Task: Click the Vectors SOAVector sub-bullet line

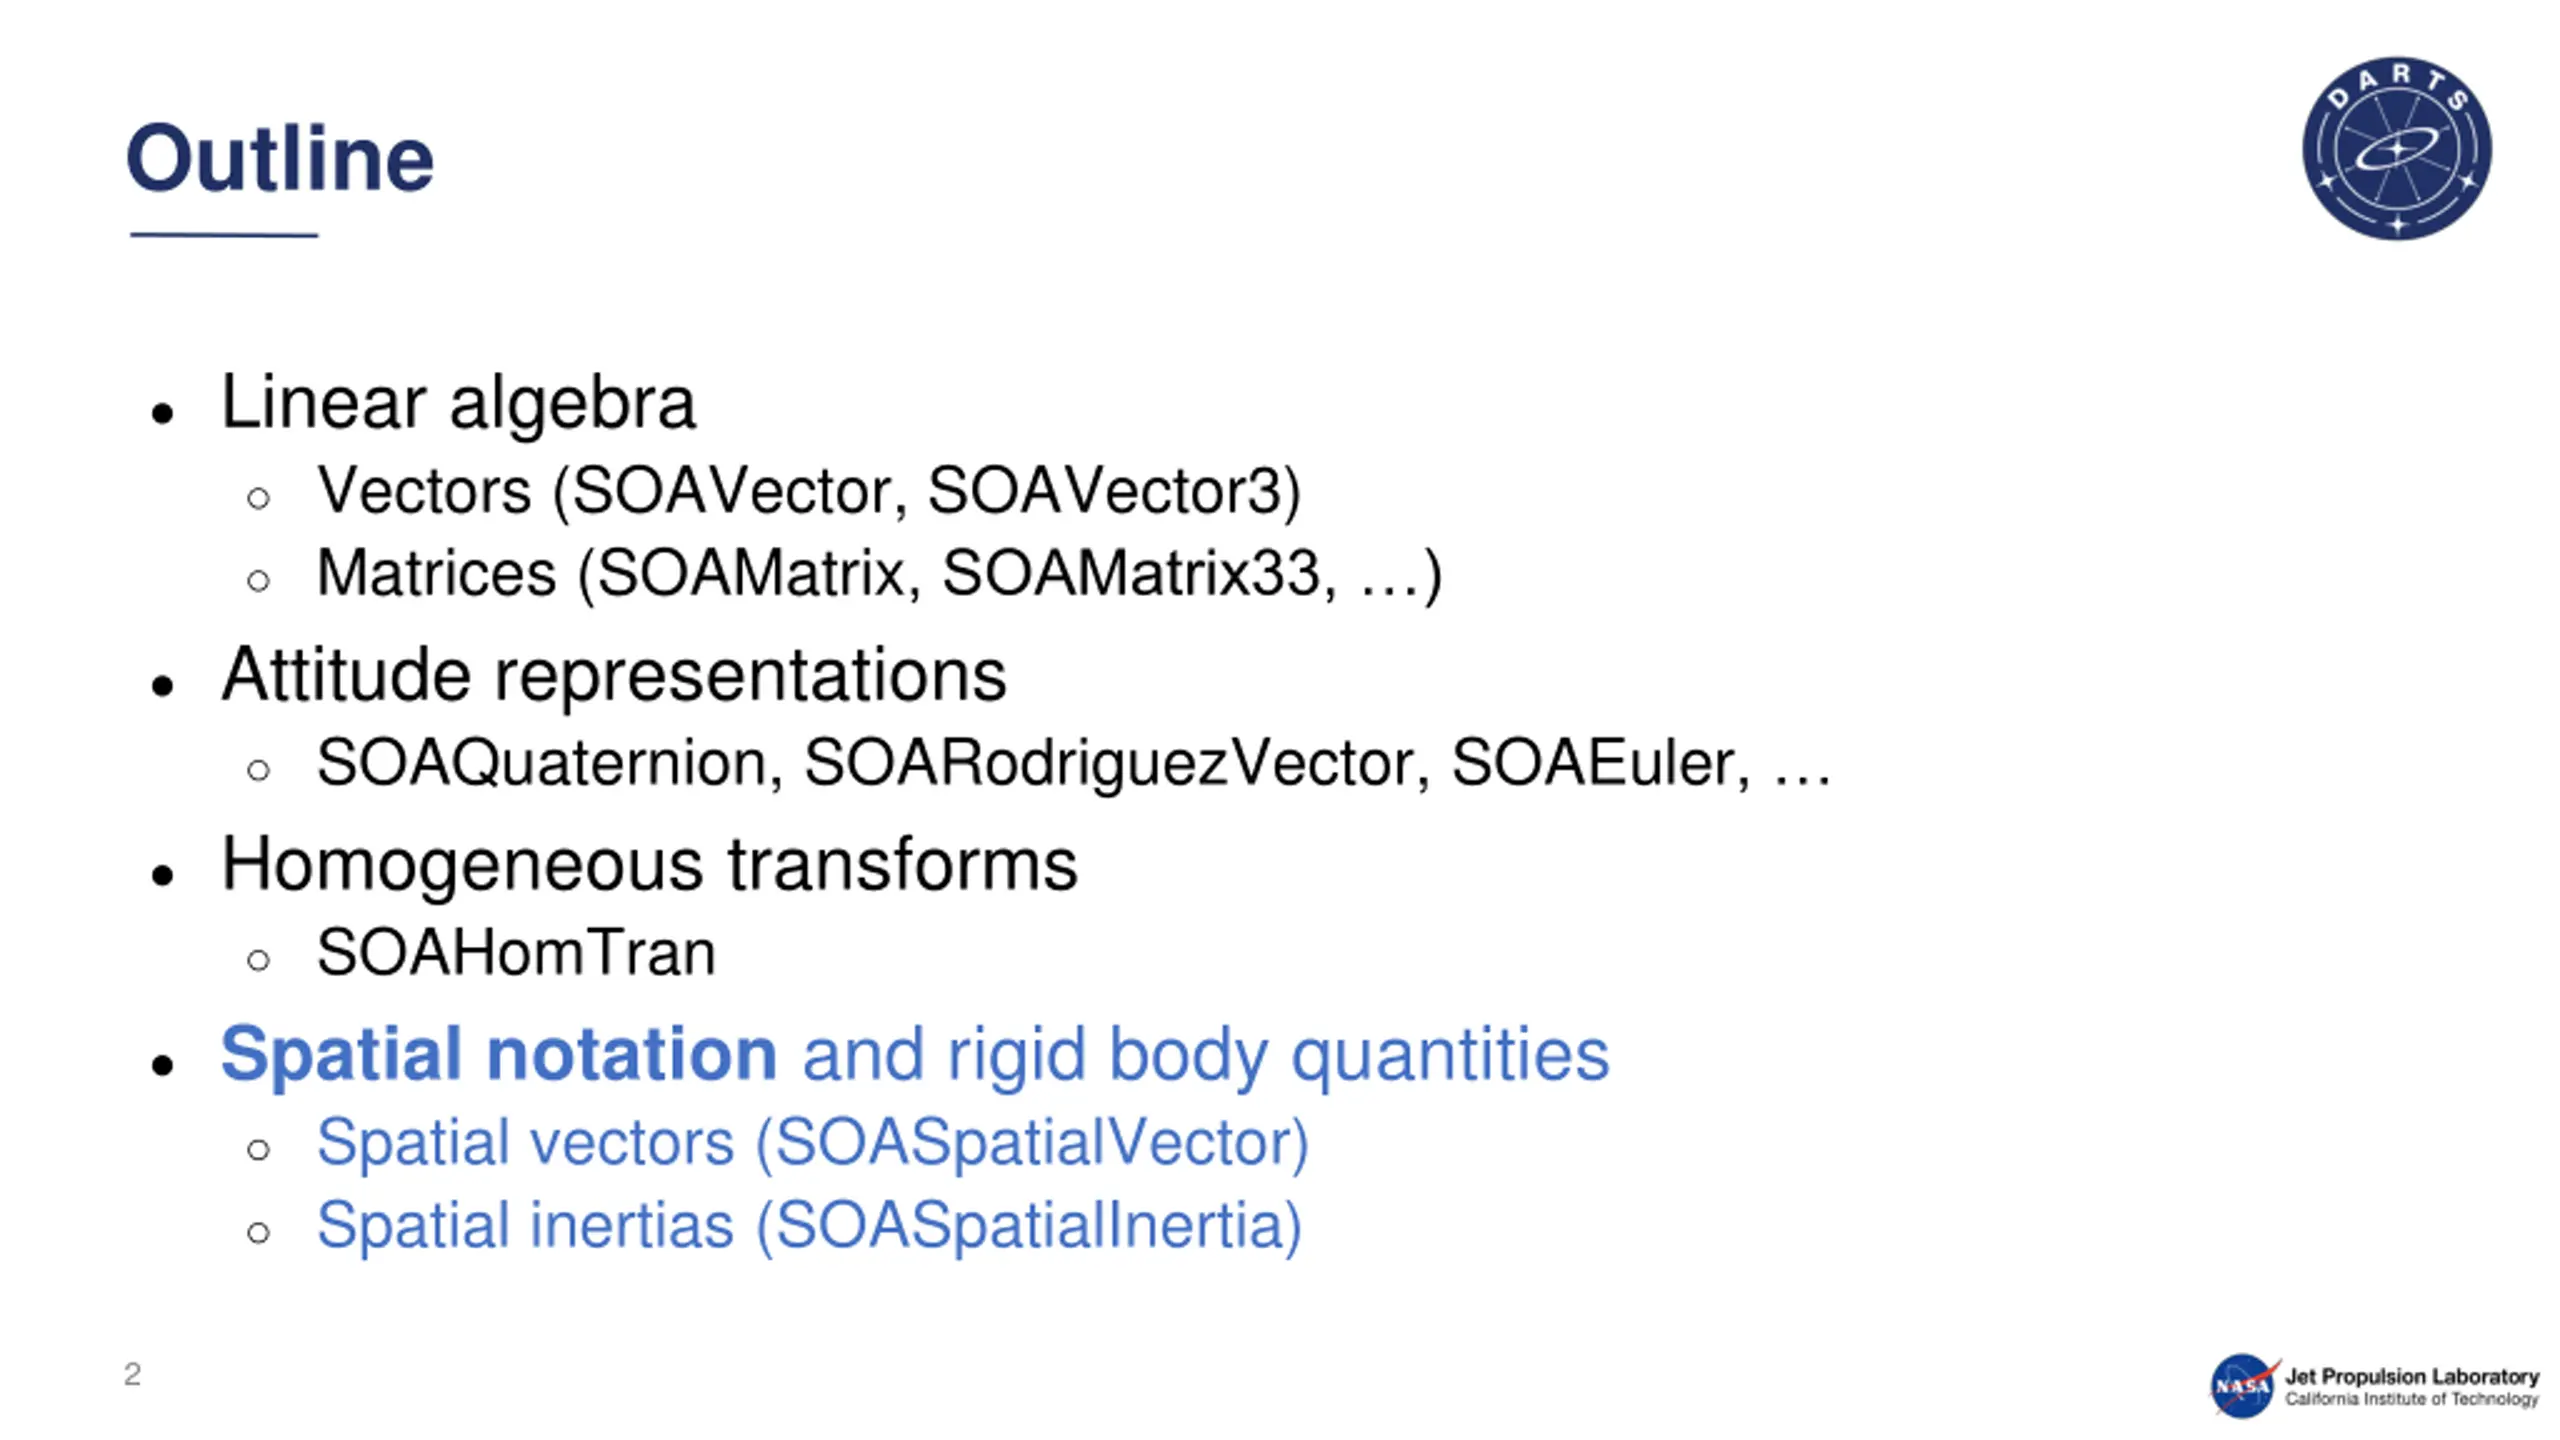Action: pyautogui.click(x=809, y=491)
